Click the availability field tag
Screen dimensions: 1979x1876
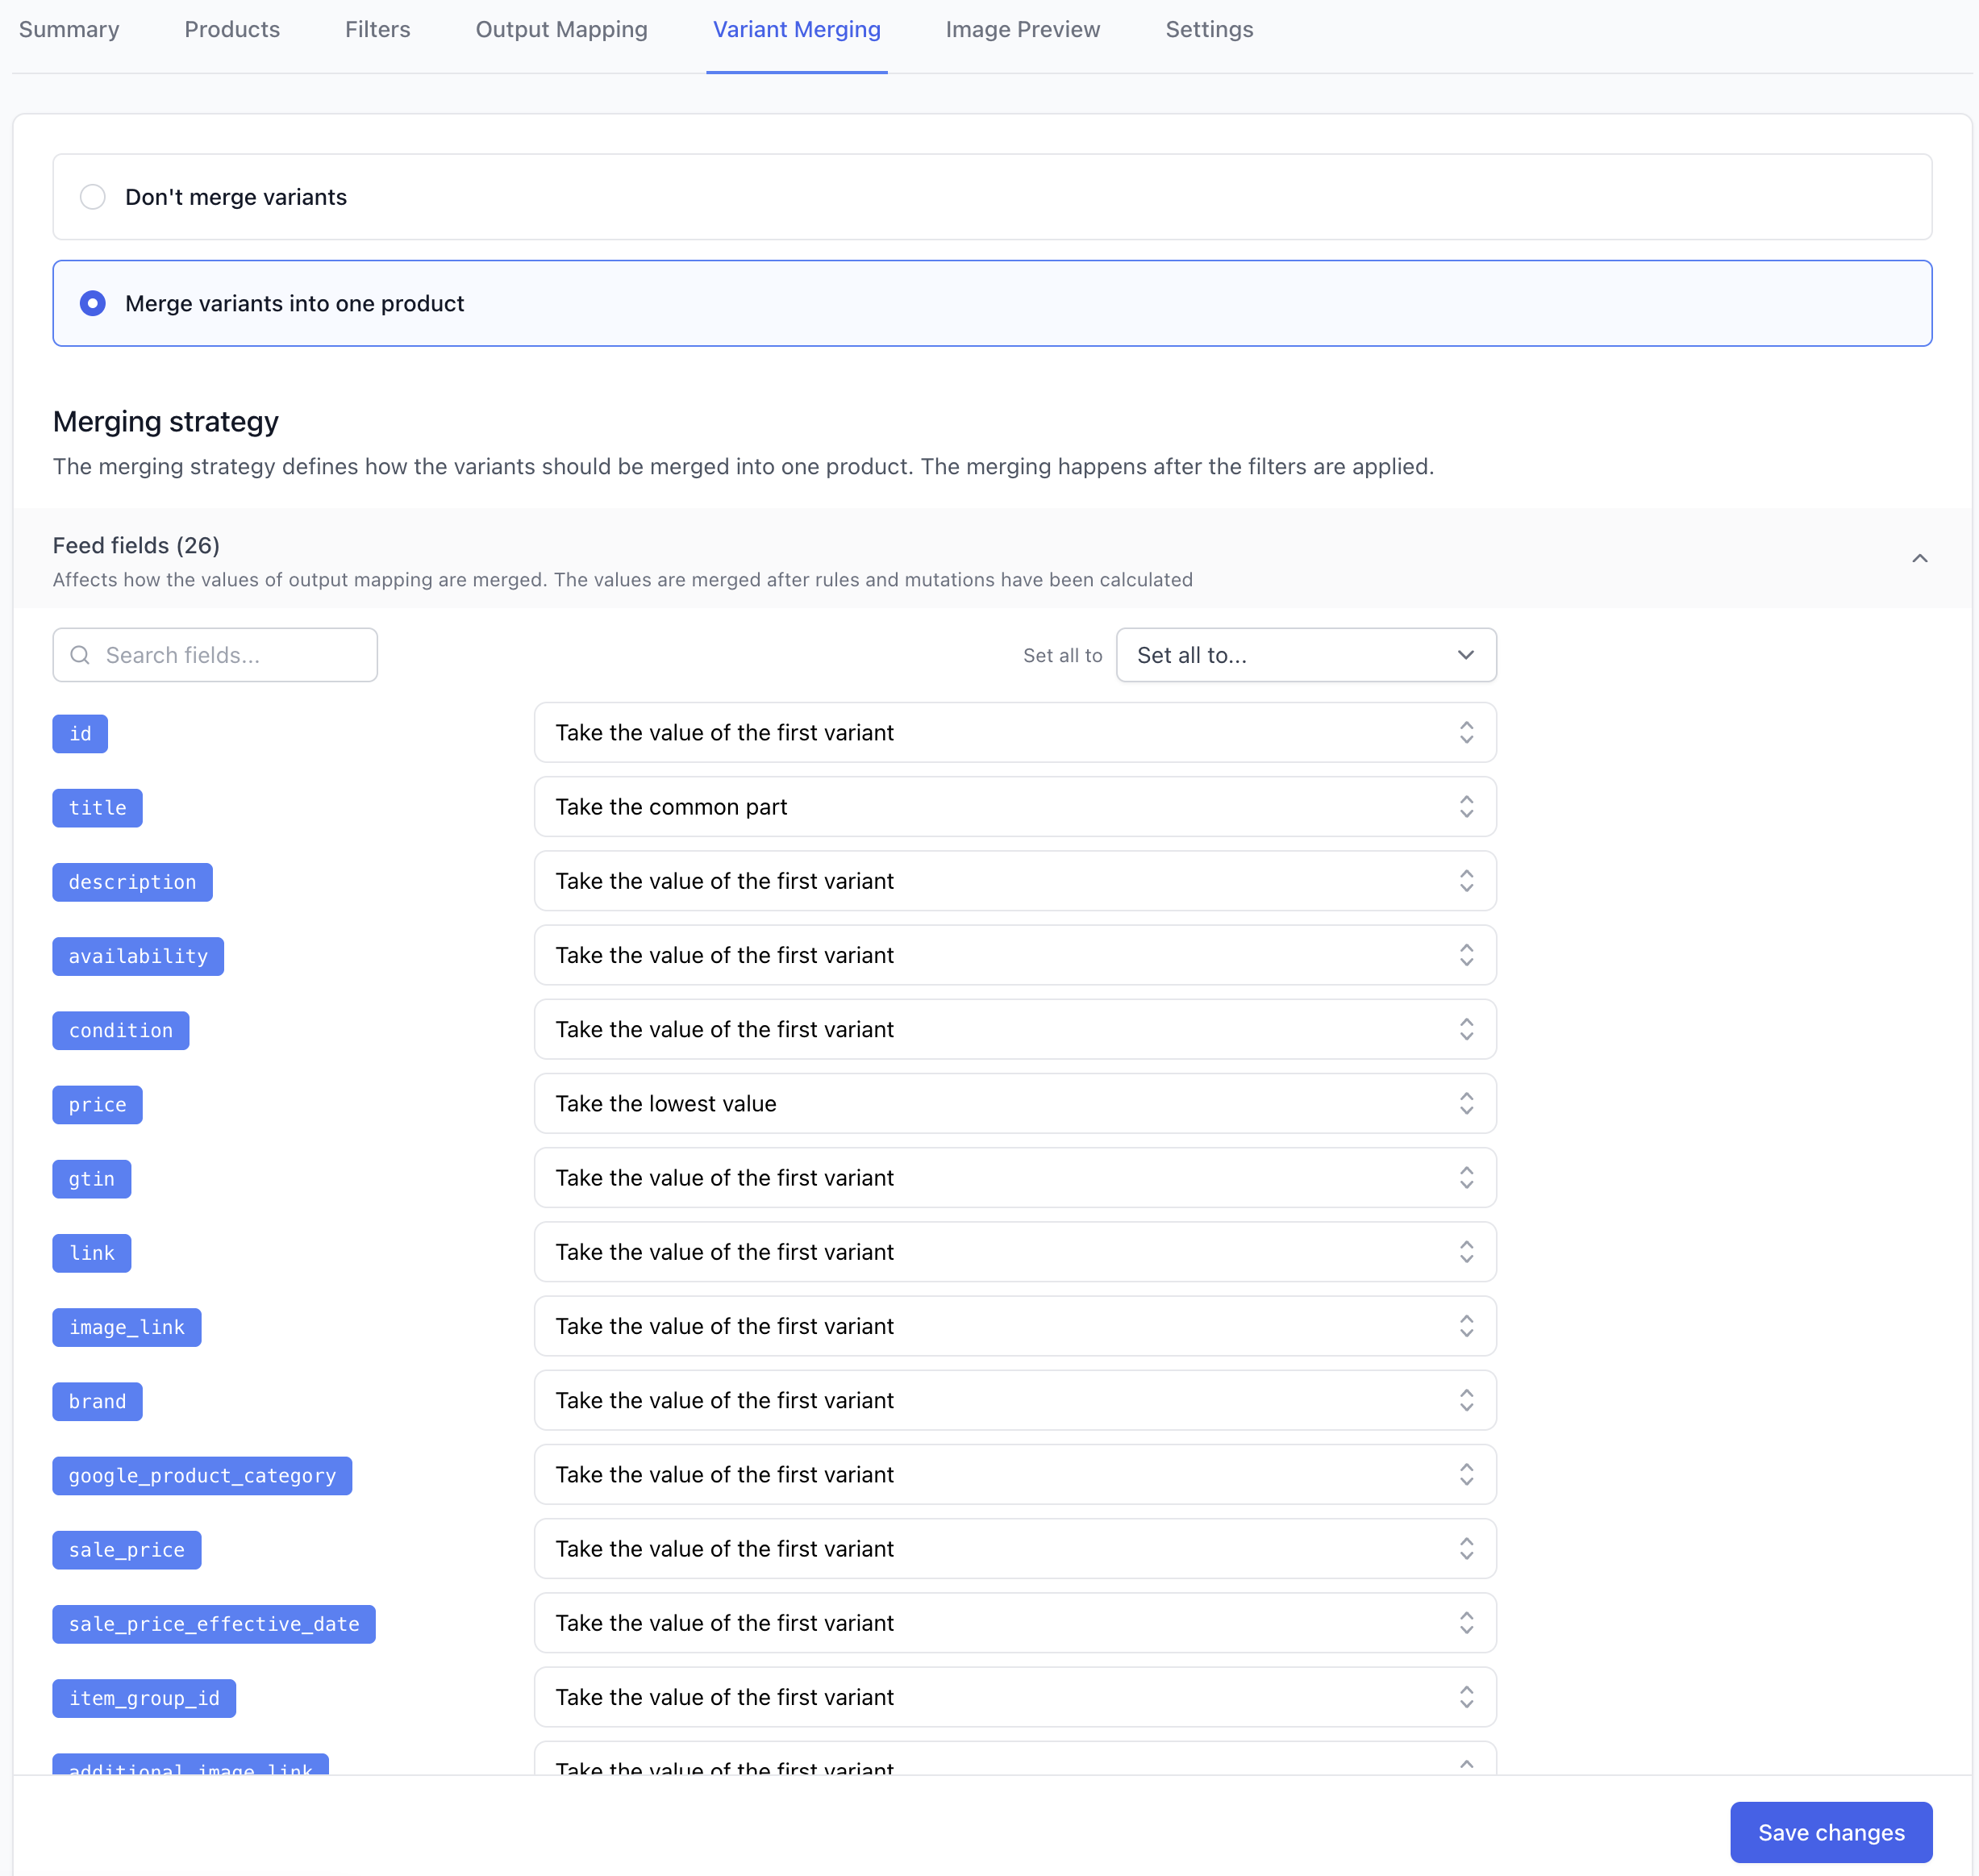click(x=138, y=956)
